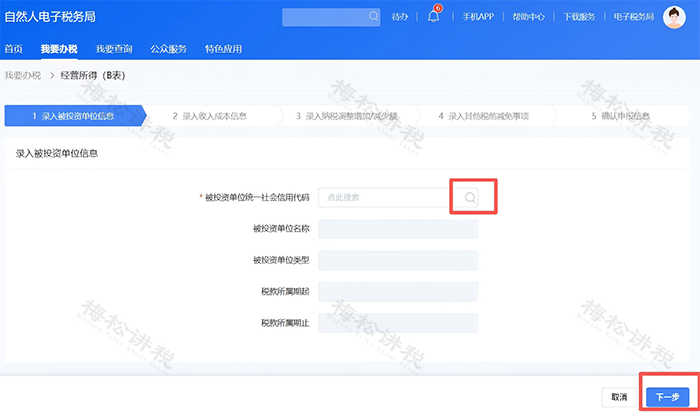Click the 被投资单位统一社会信用代码 input field

click(x=385, y=198)
